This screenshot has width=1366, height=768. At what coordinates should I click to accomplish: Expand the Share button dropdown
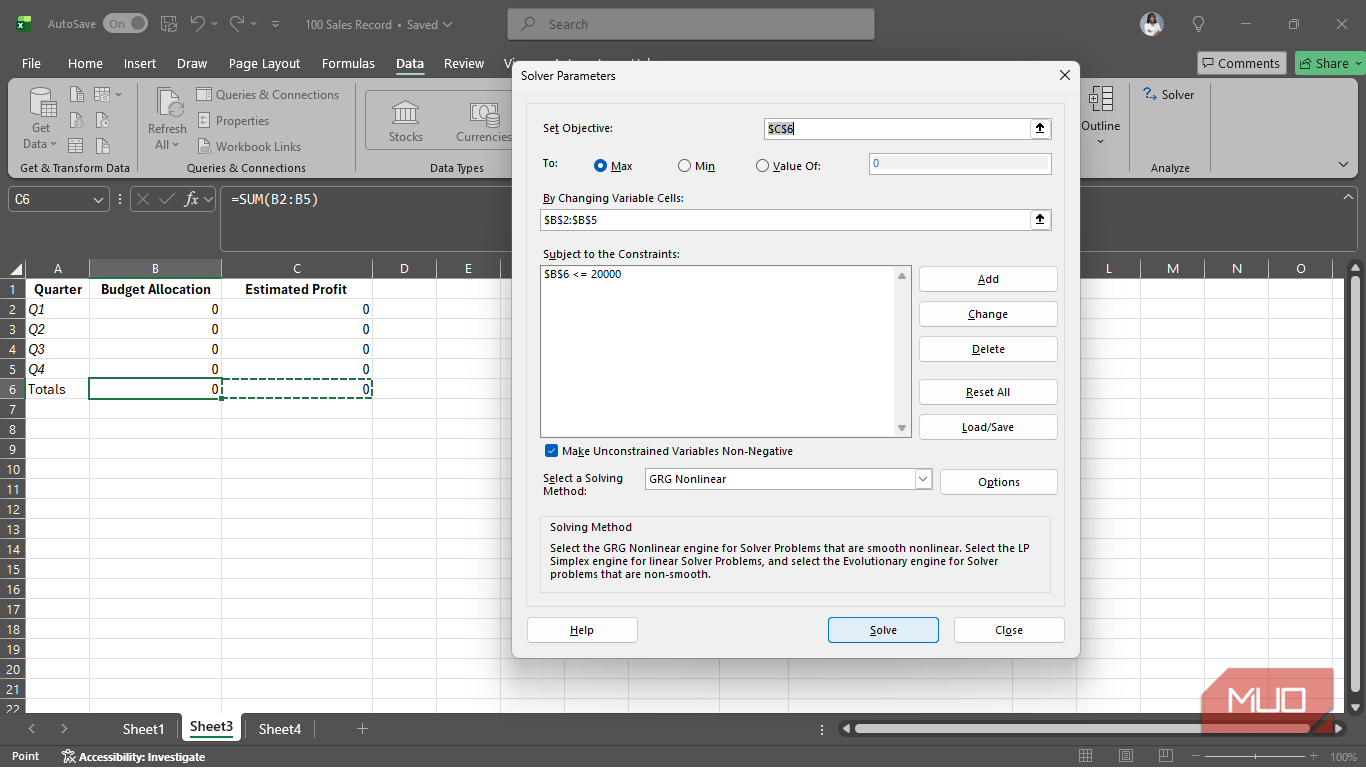click(x=1358, y=63)
